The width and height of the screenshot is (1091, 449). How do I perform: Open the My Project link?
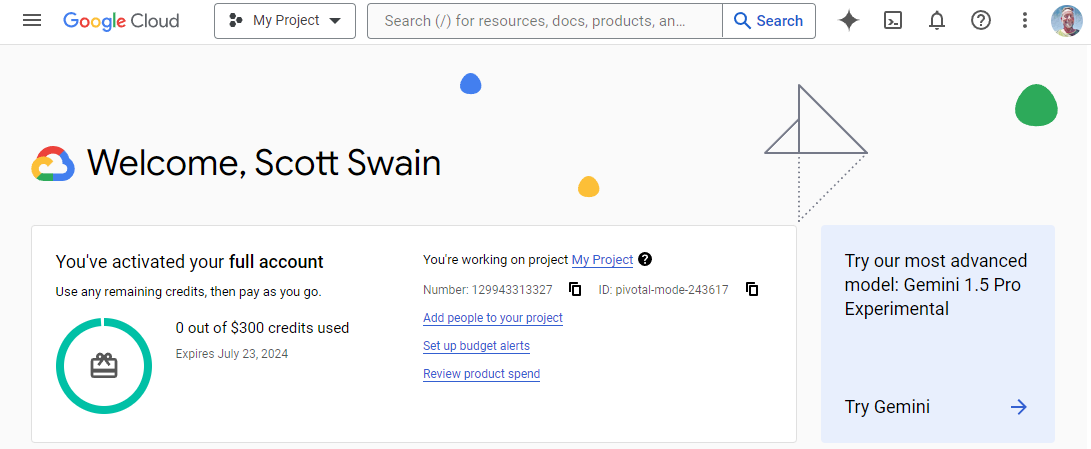(602, 260)
